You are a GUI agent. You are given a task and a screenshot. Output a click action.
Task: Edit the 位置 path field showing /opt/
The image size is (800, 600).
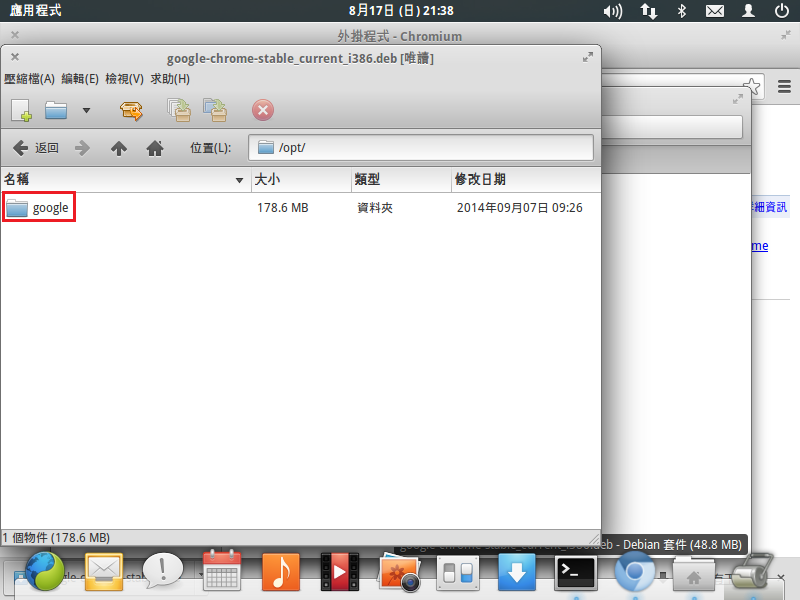(x=421, y=147)
